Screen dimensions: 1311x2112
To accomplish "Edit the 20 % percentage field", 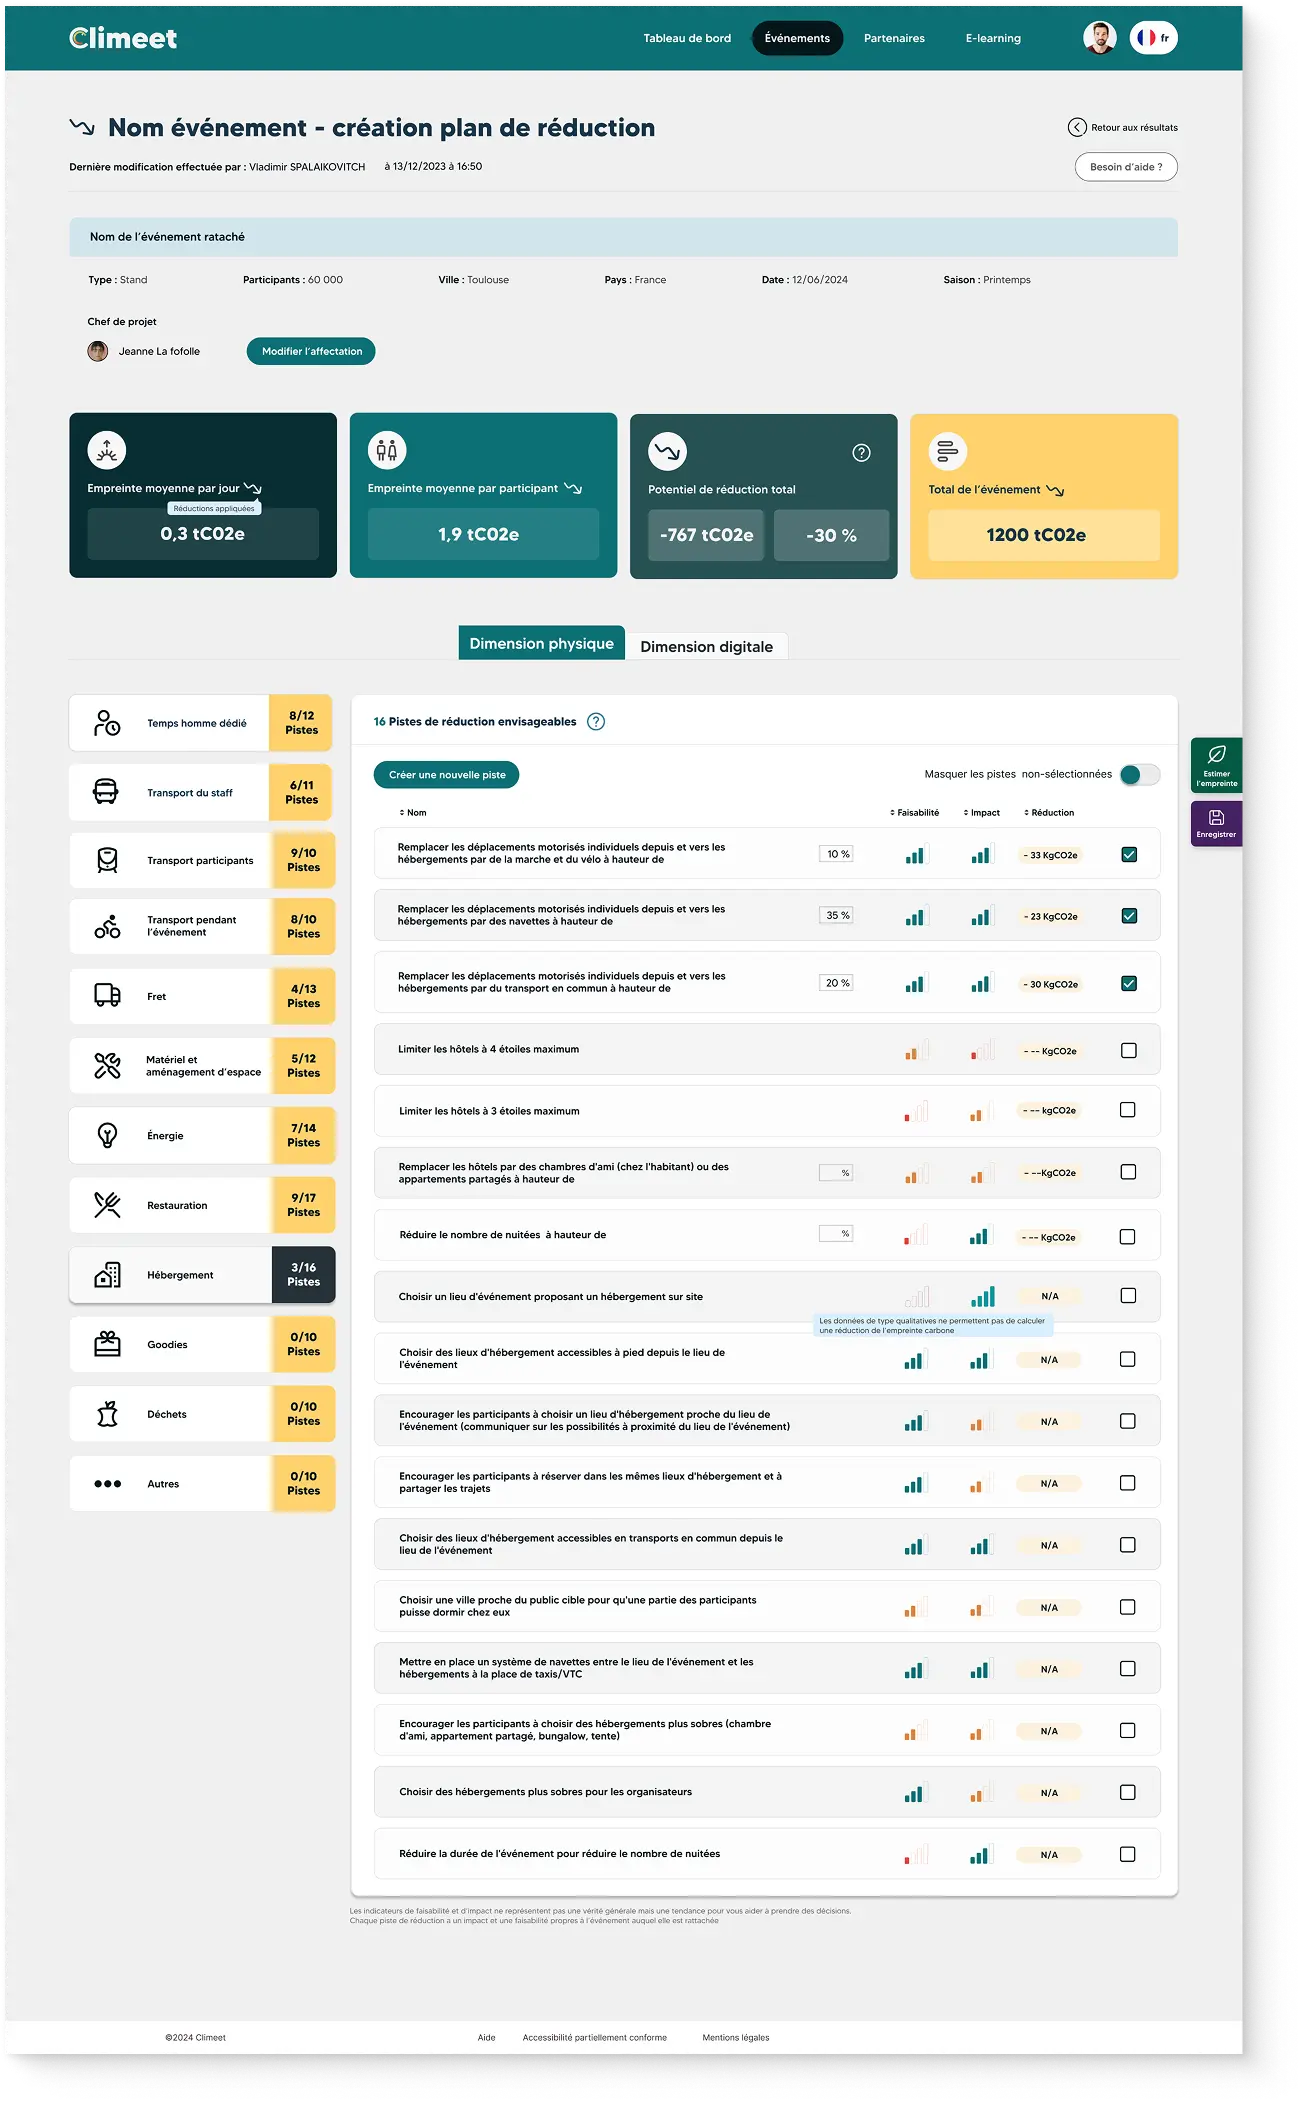I will (836, 983).
